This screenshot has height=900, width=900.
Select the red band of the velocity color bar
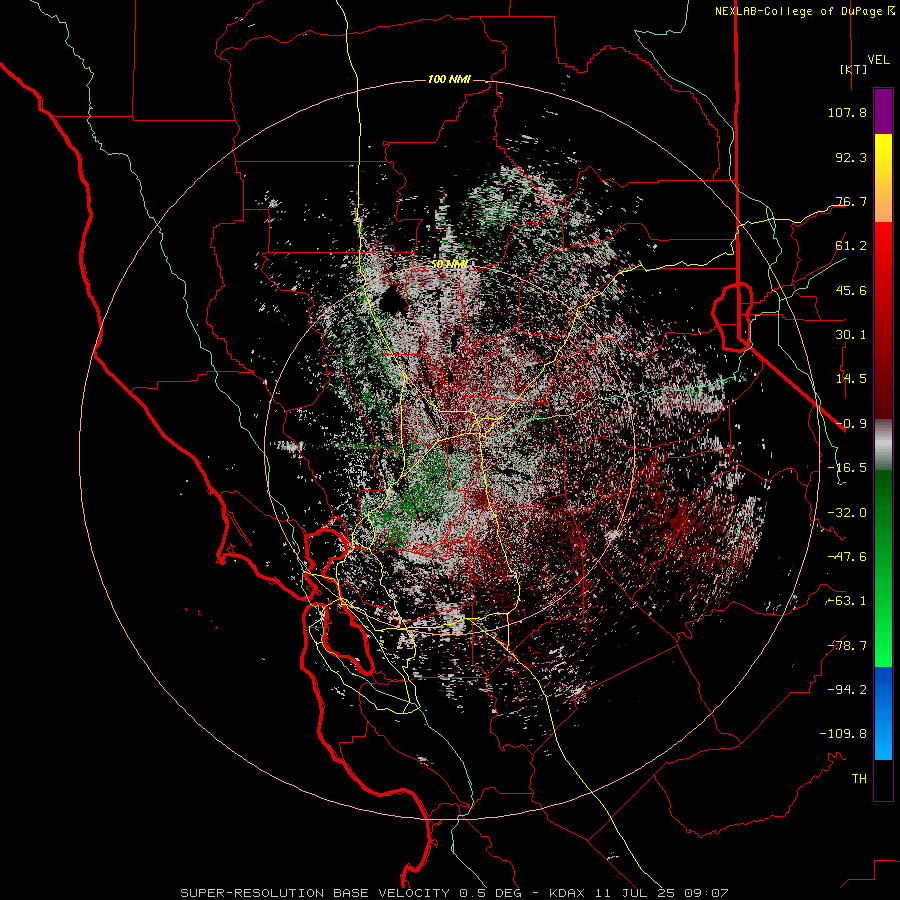click(x=883, y=320)
